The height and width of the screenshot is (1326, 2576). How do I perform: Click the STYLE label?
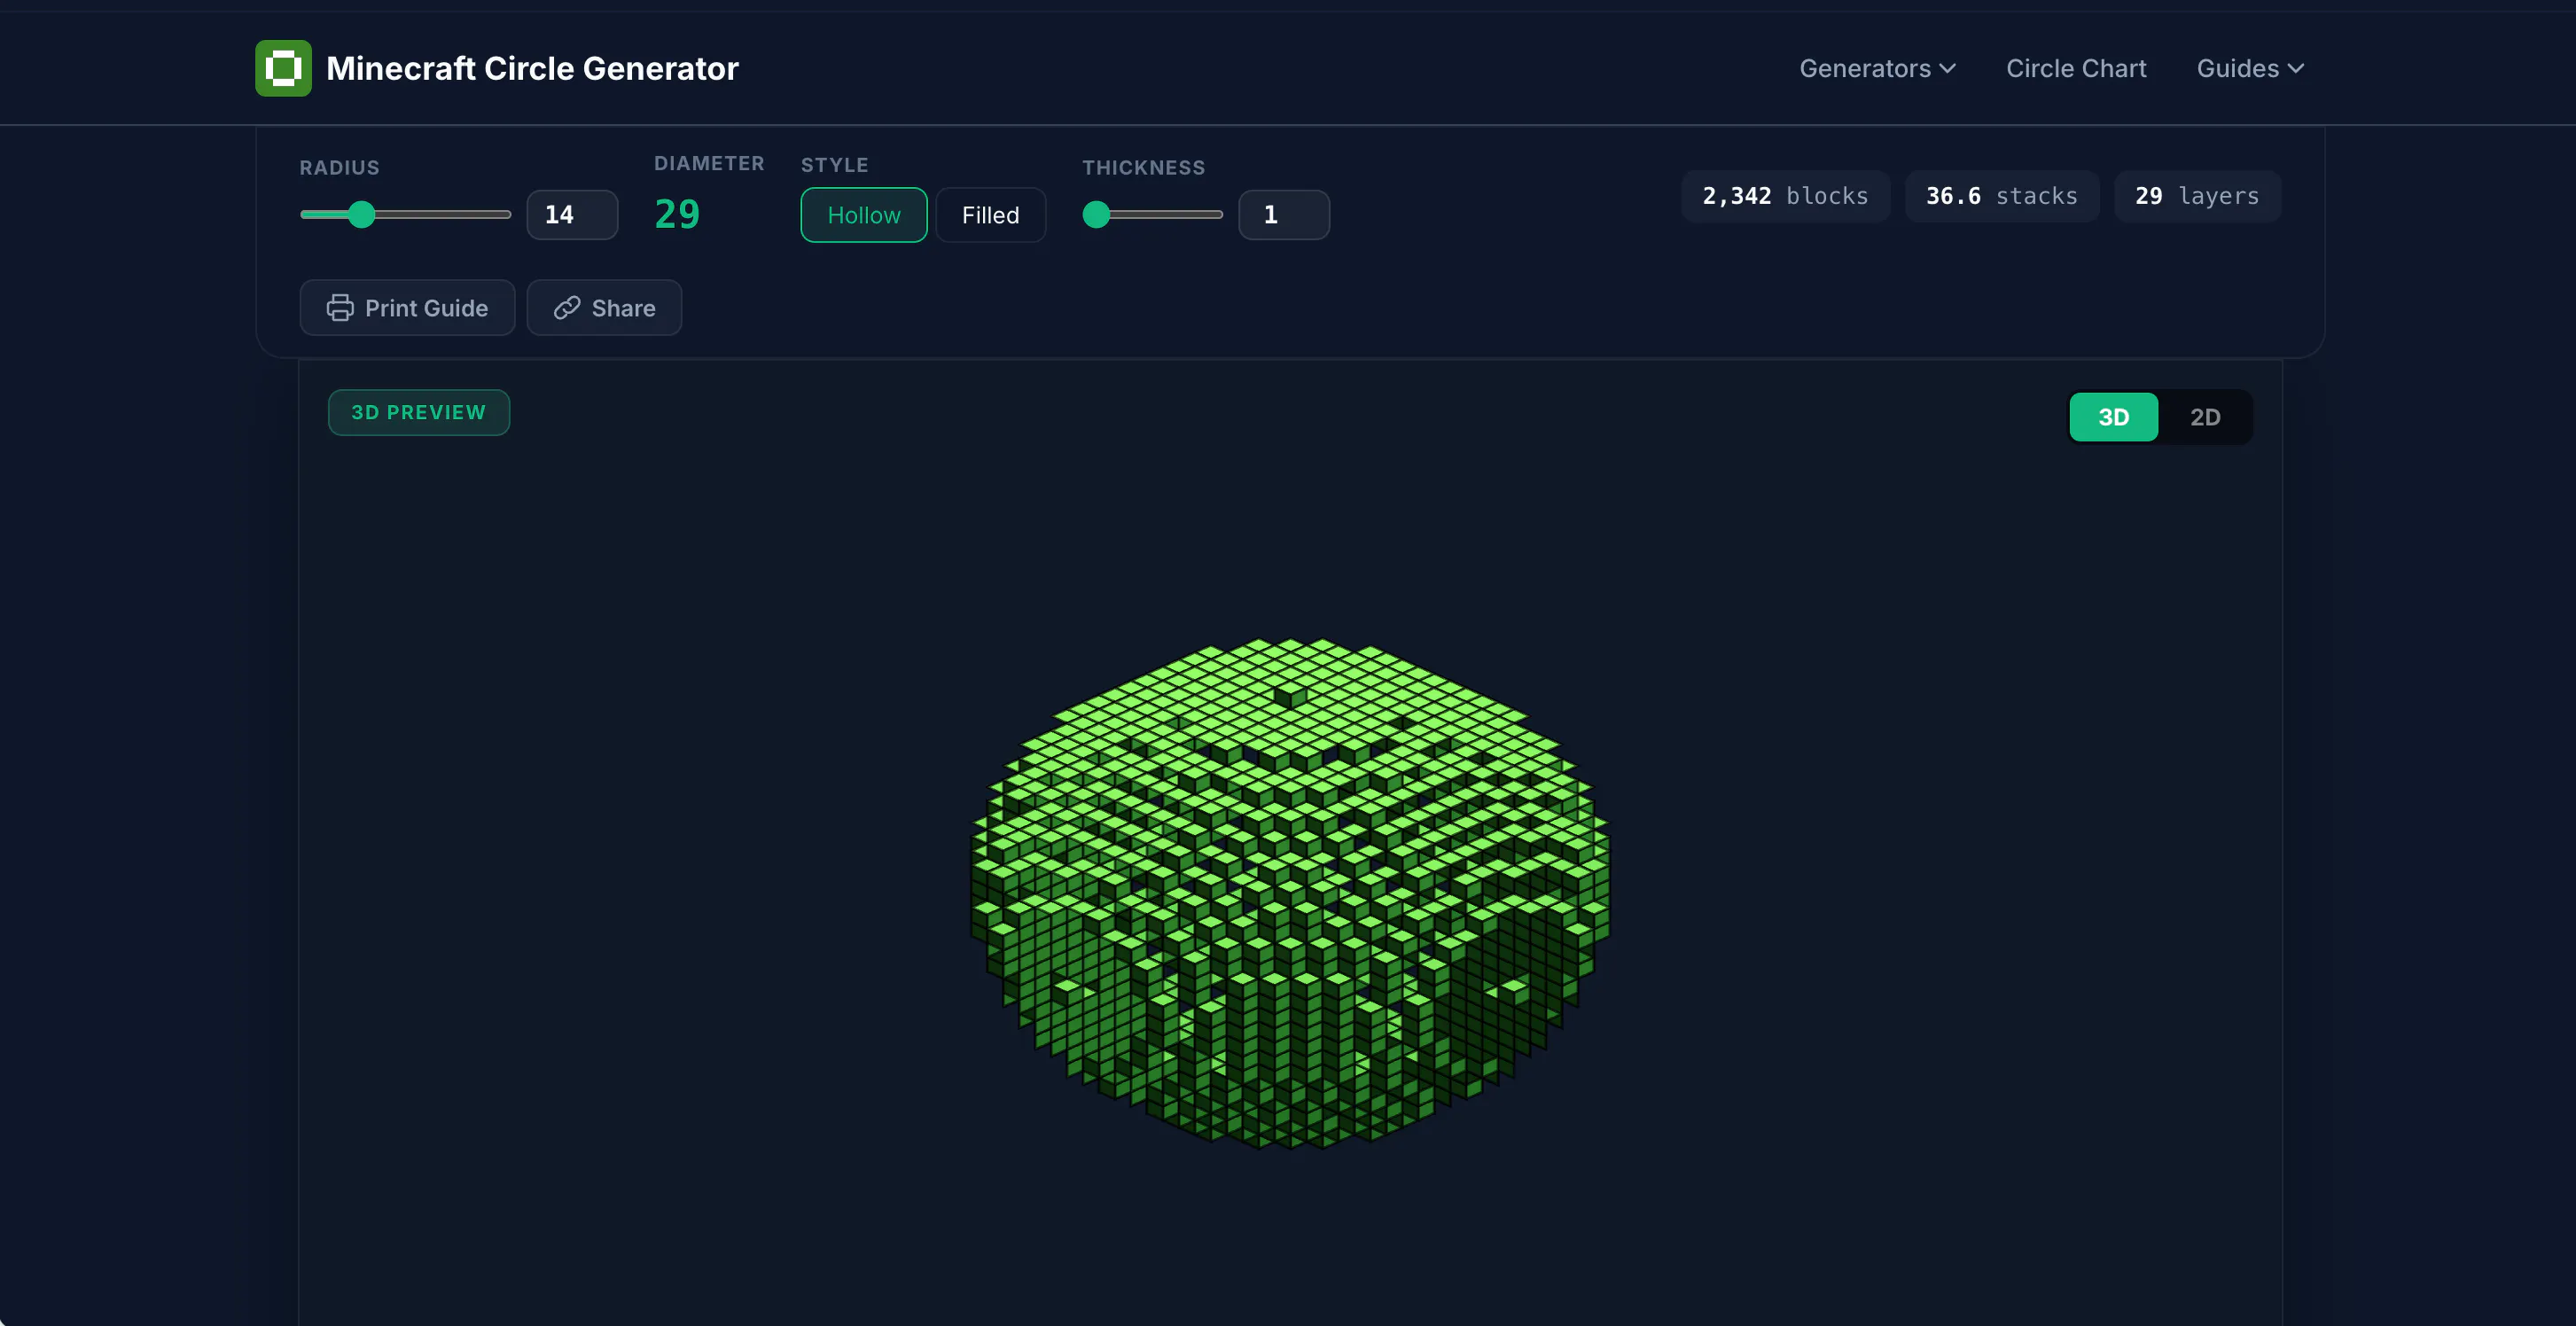click(834, 165)
